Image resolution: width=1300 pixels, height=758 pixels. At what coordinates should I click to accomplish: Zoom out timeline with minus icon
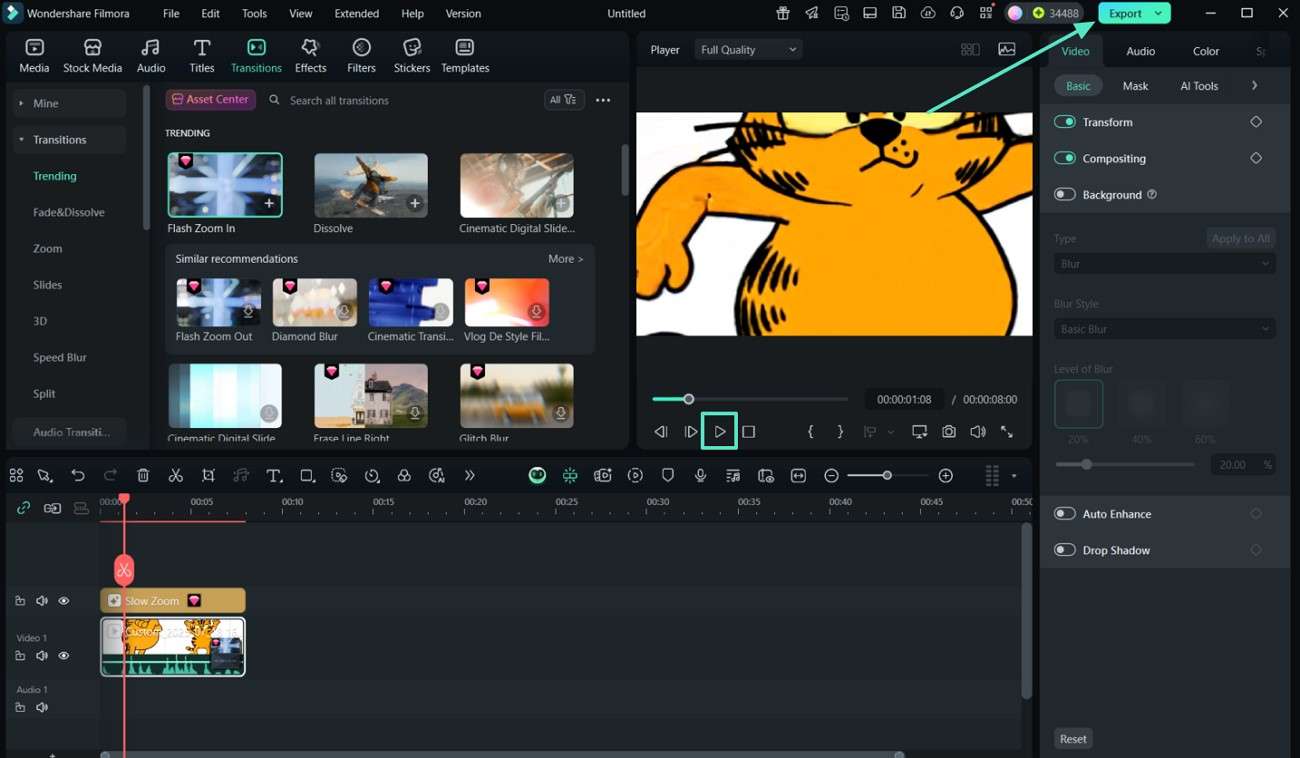[x=831, y=476]
